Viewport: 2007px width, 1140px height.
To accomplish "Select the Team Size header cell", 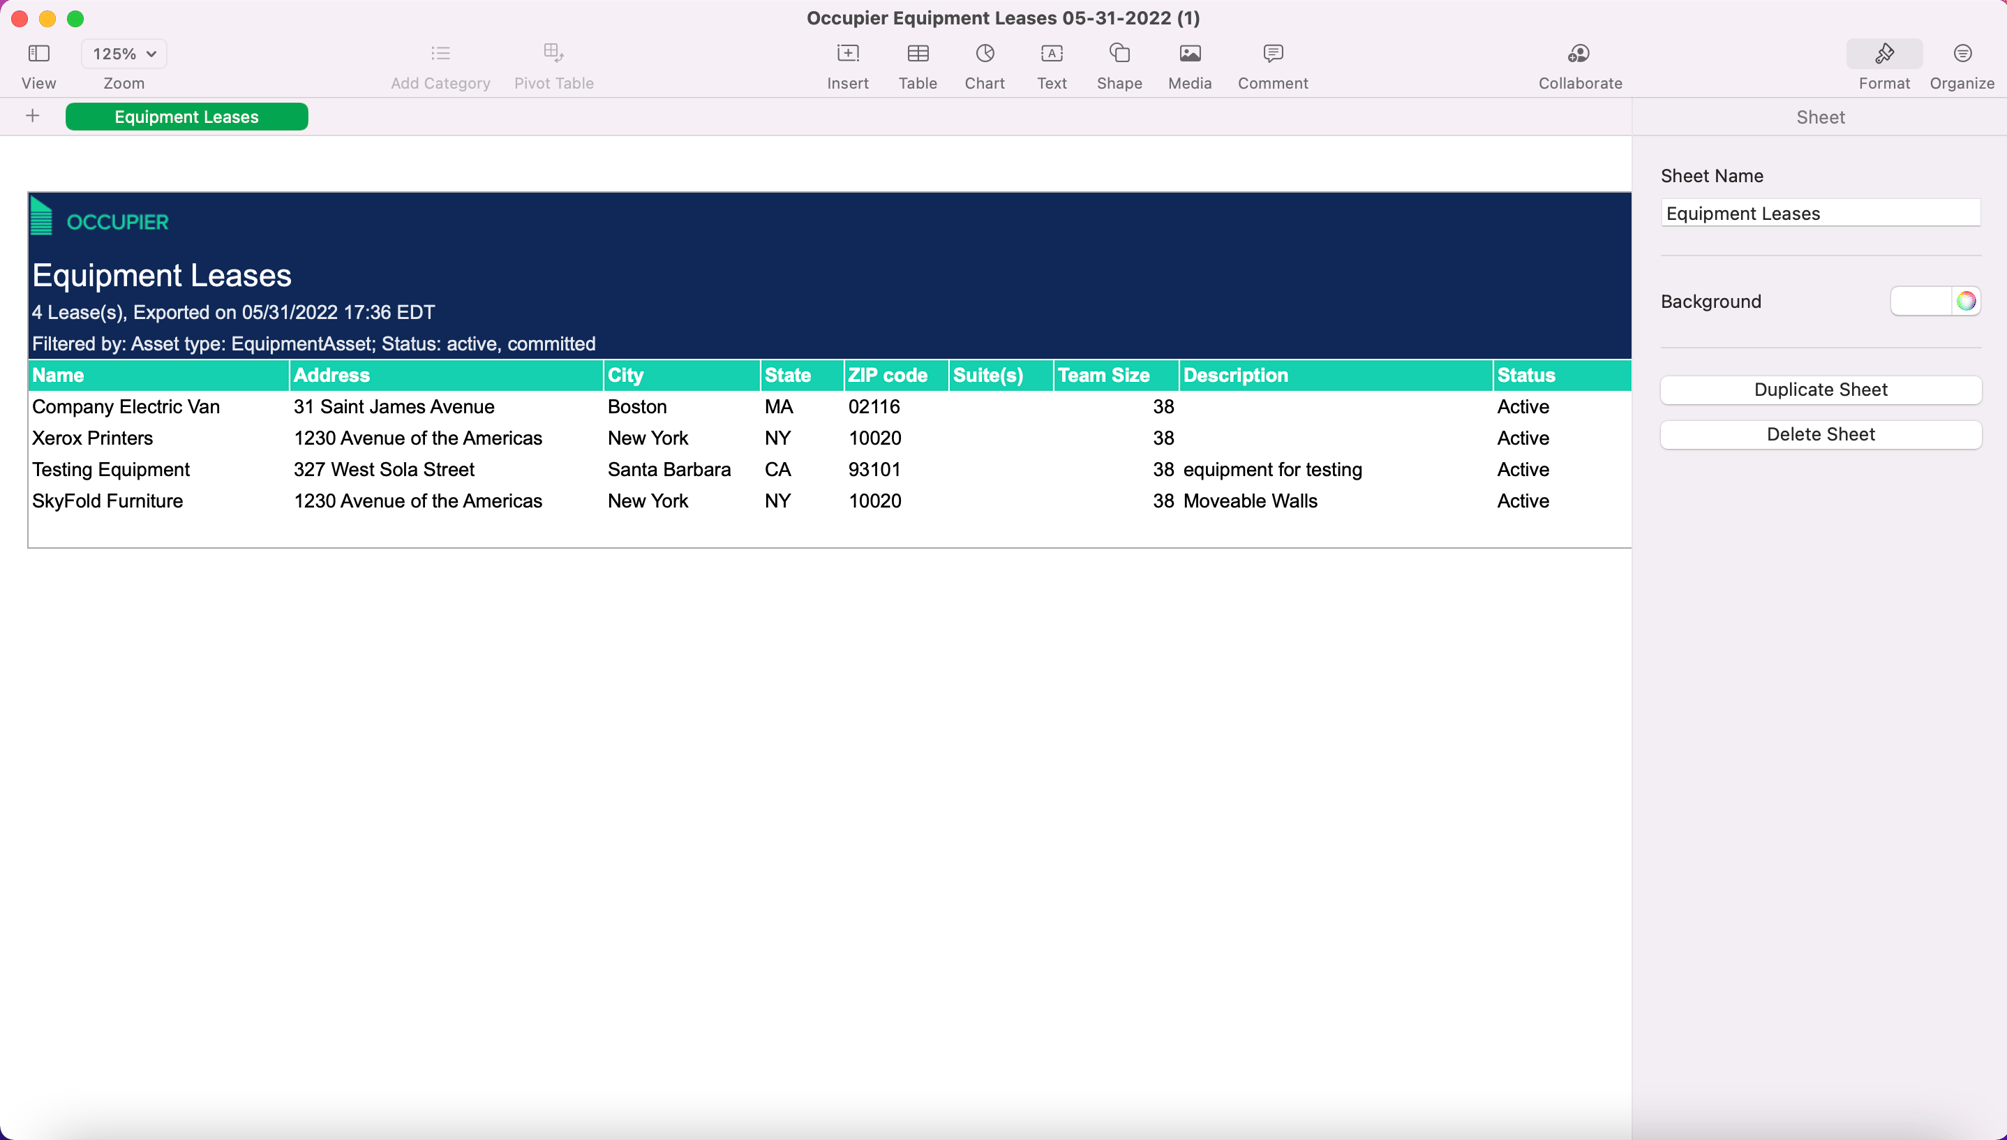I will pos(1116,375).
